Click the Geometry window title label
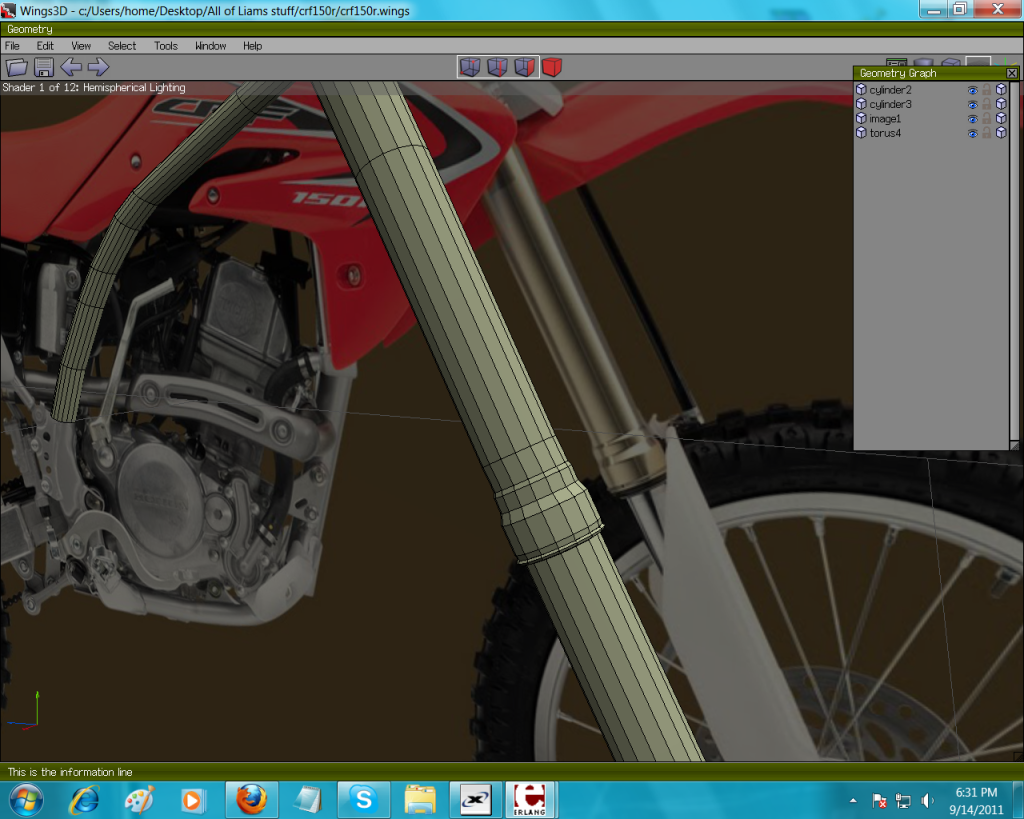This screenshot has width=1024, height=819. [x=30, y=29]
